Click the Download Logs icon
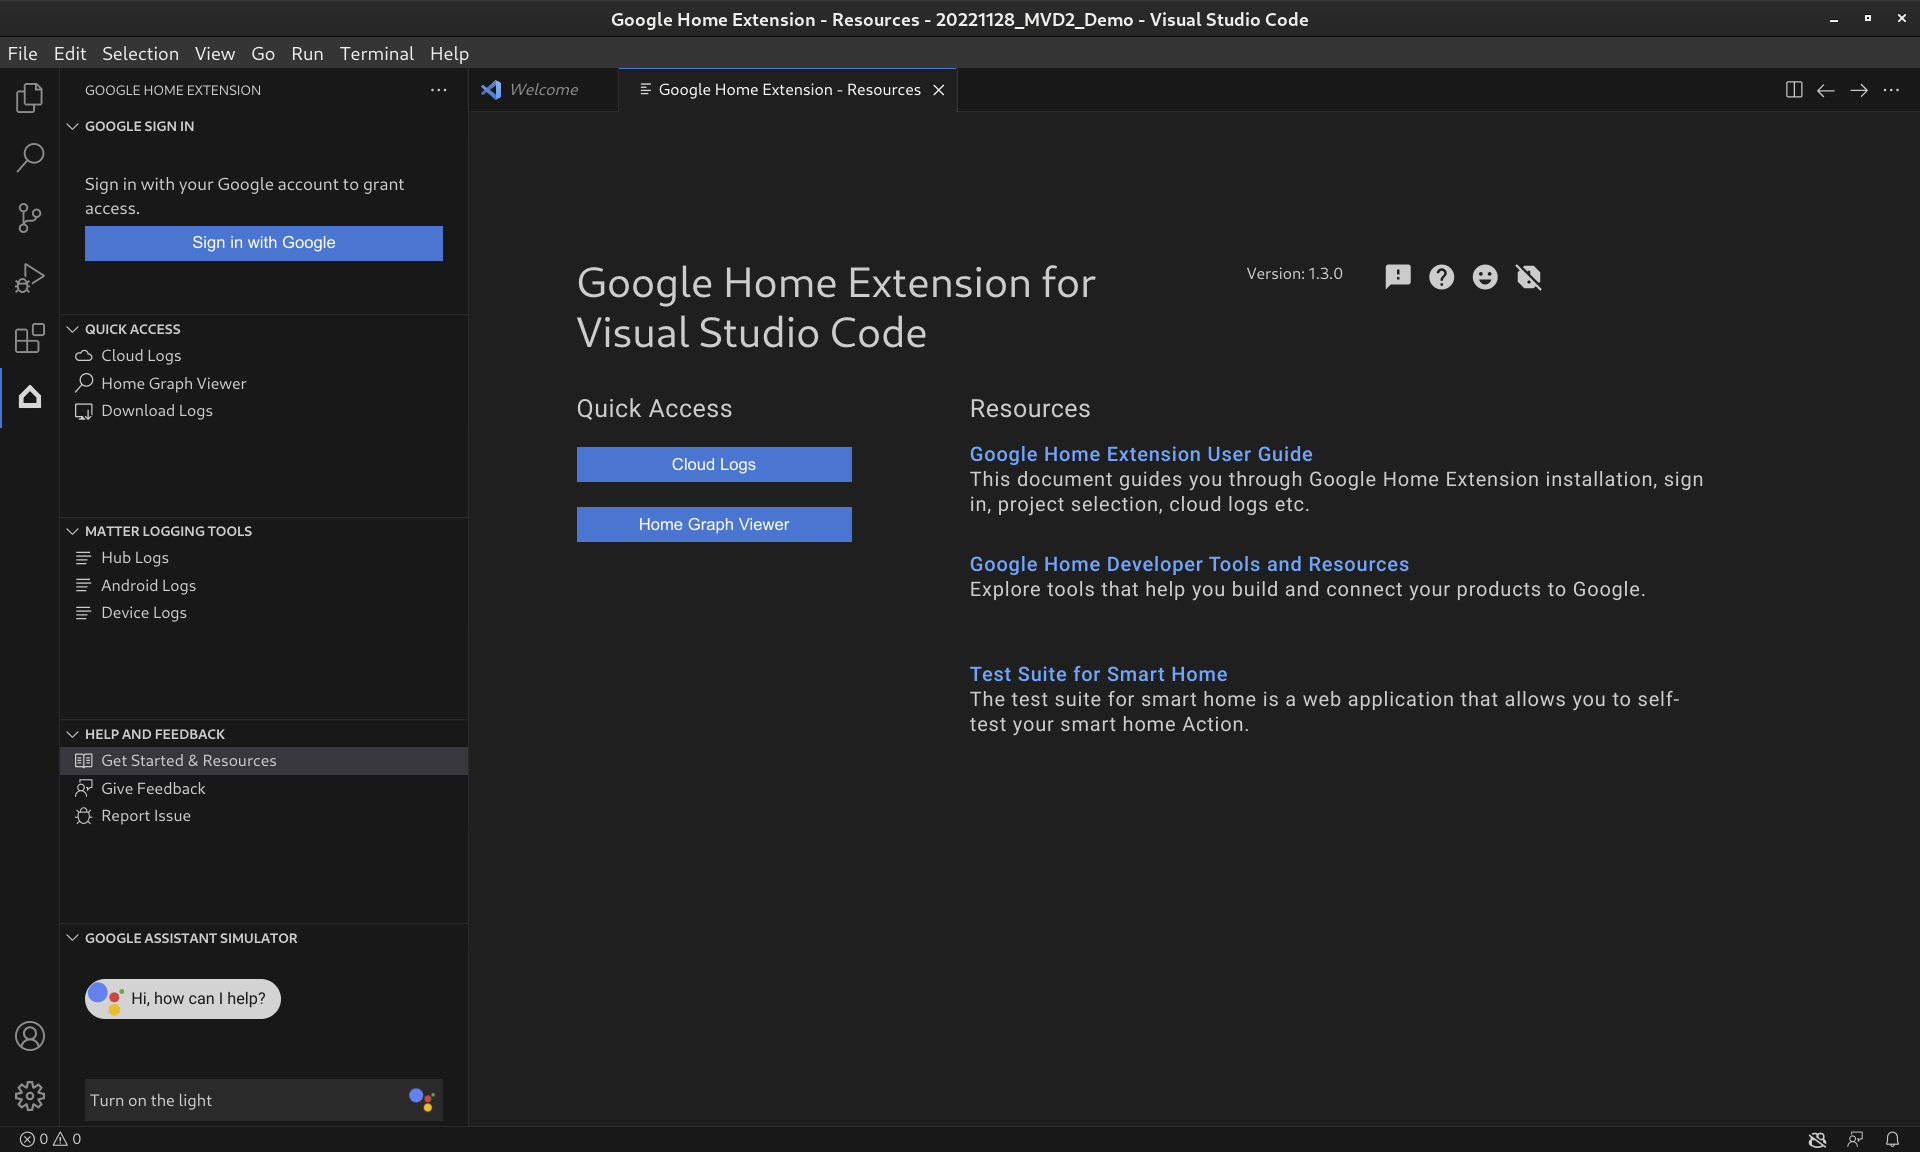 tap(84, 410)
